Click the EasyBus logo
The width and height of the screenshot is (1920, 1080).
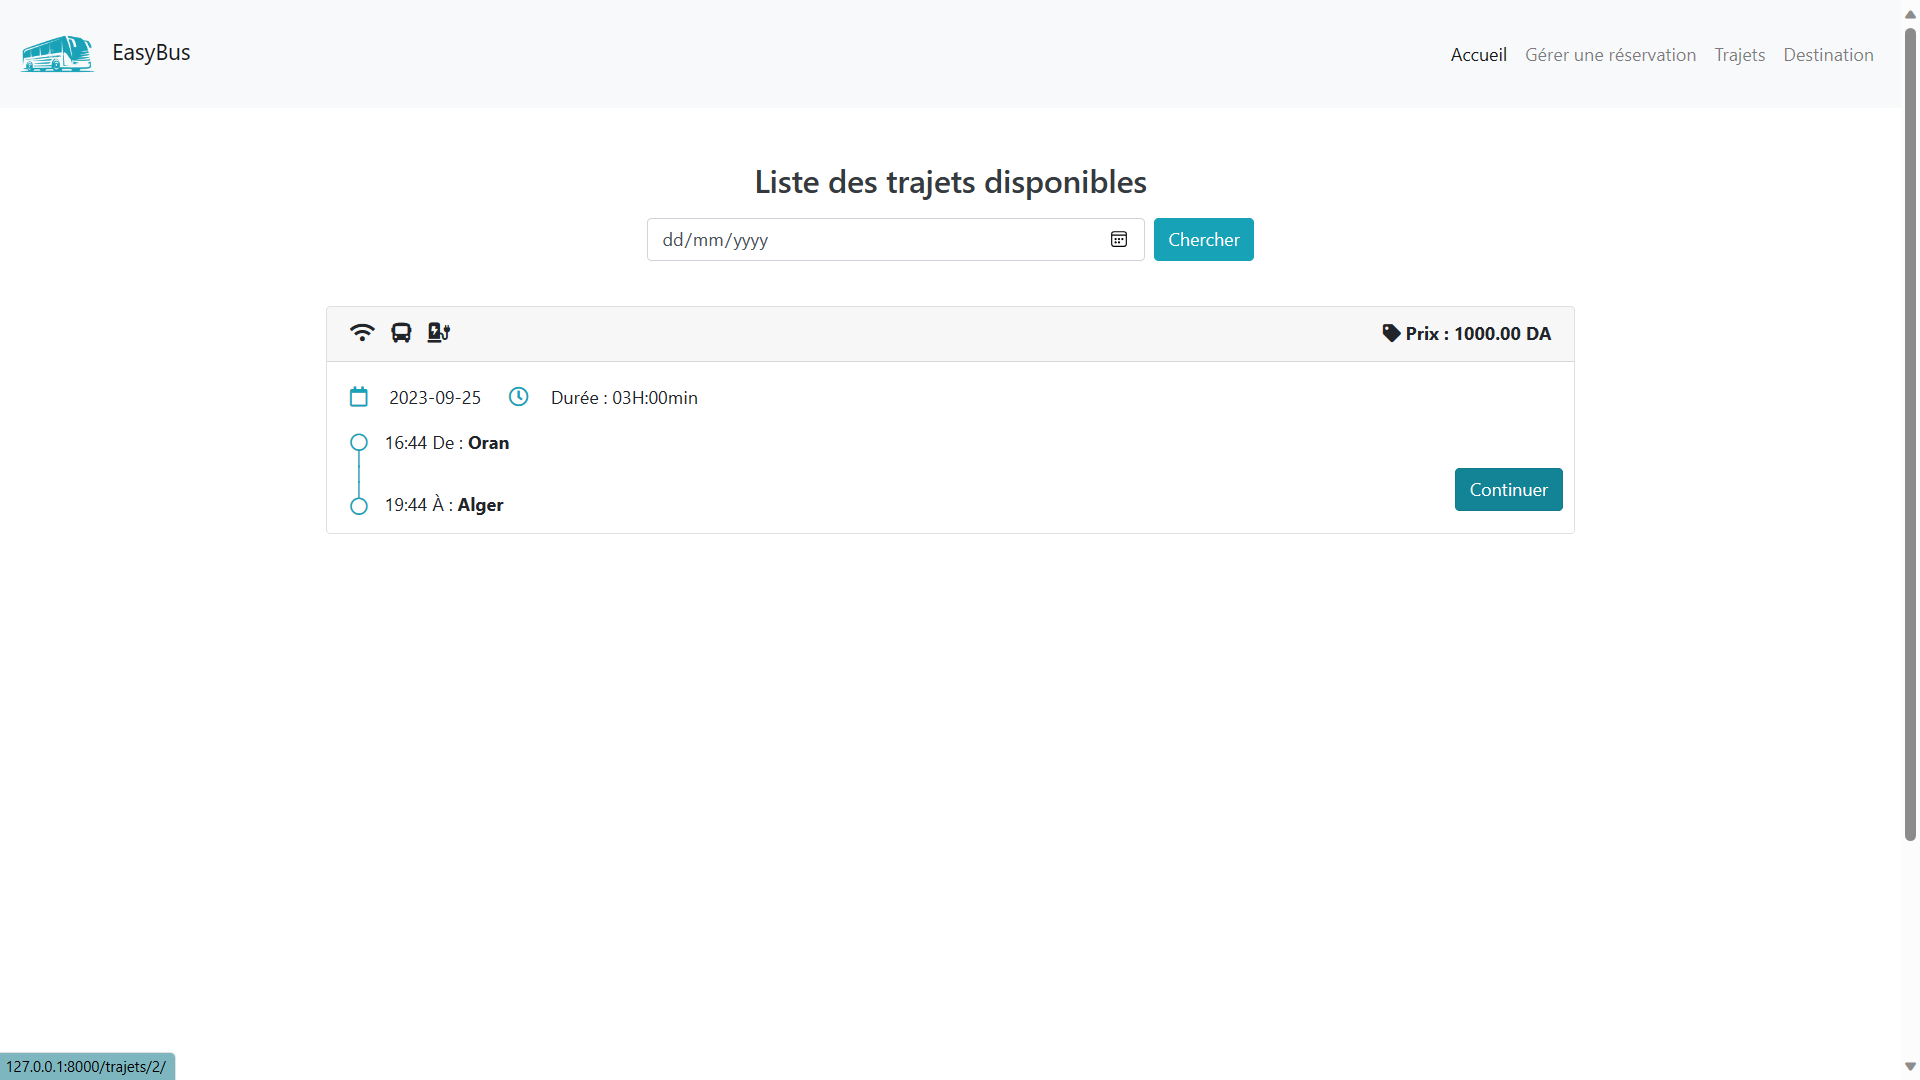(57, 54)
